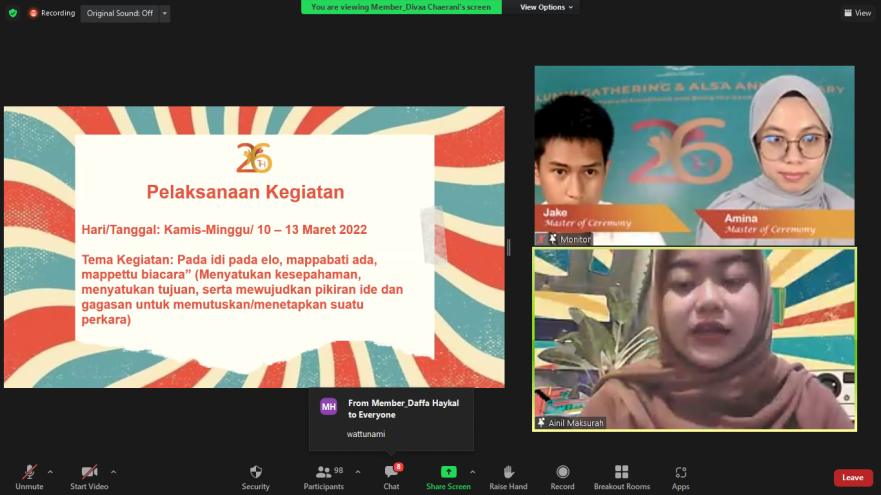
Task: Click the red Leave button
Action: pyautogui.click(x=853, y=478)
